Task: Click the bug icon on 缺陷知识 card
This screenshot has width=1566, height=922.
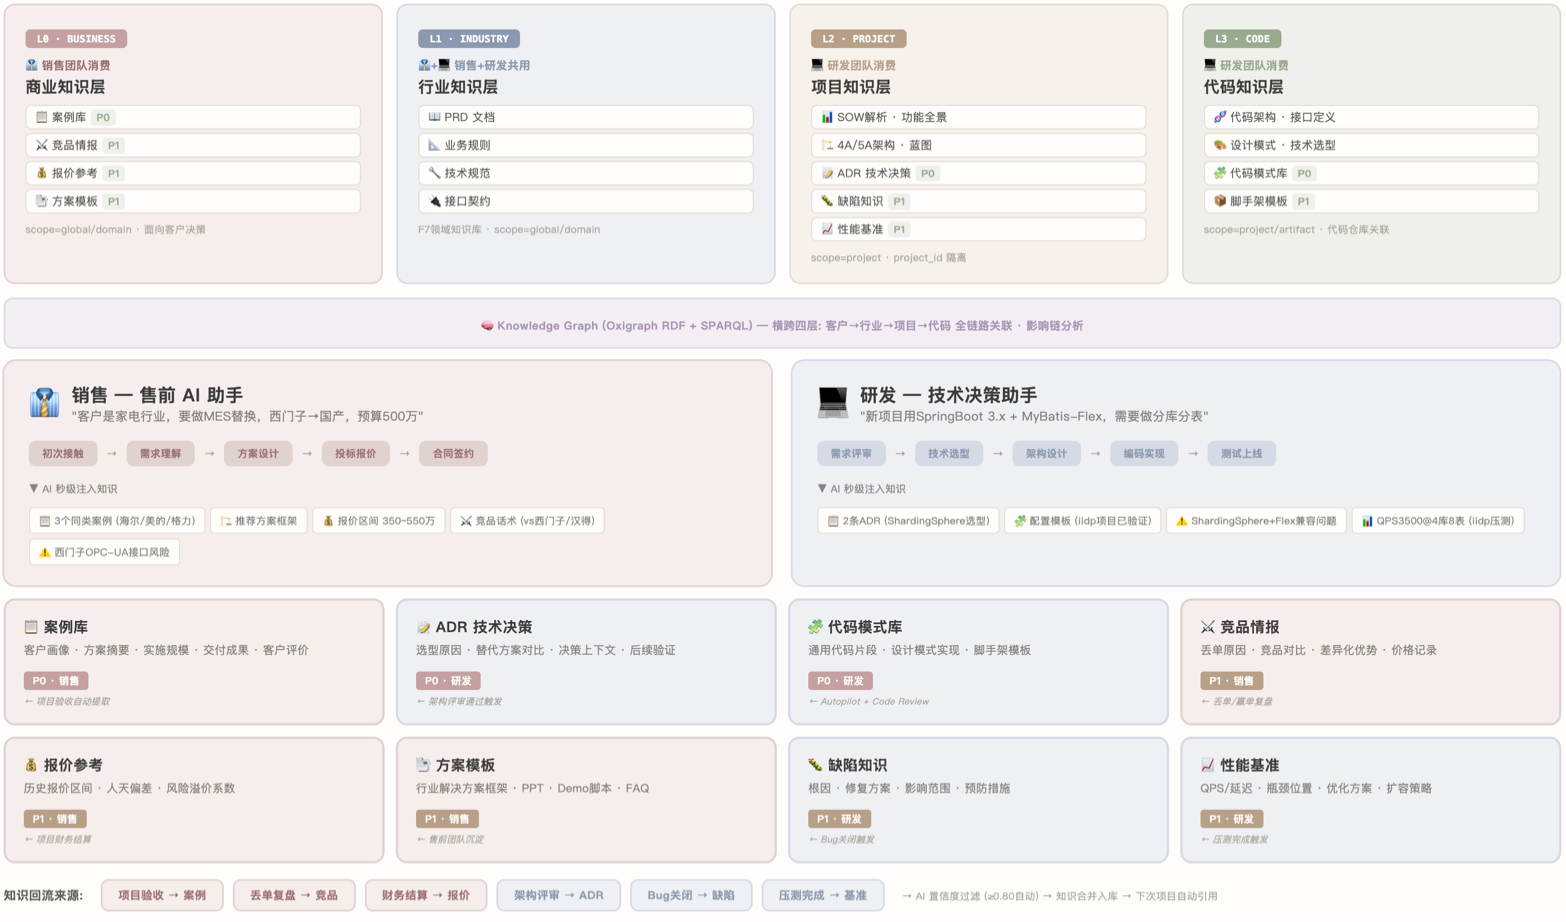Action: (x=815, y=765)
